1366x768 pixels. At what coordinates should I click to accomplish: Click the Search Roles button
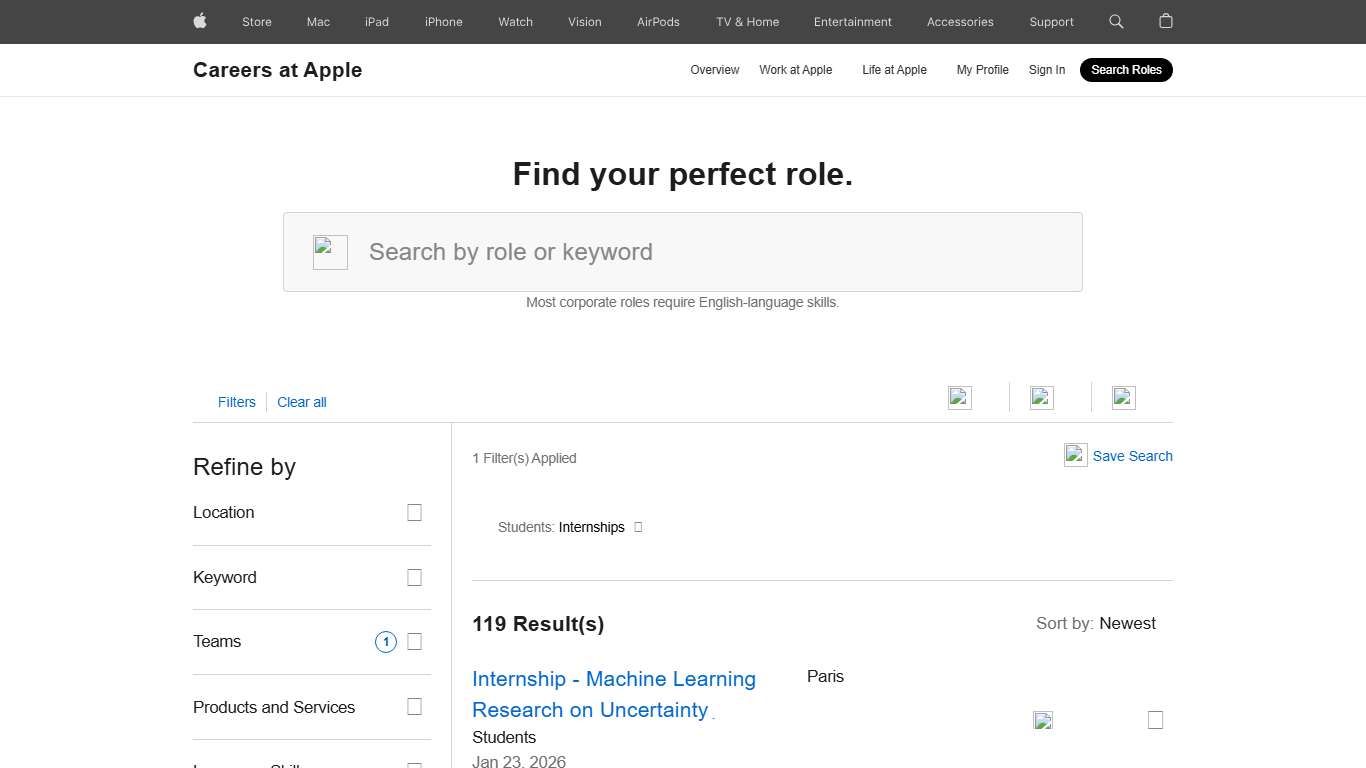[1126, 70]
